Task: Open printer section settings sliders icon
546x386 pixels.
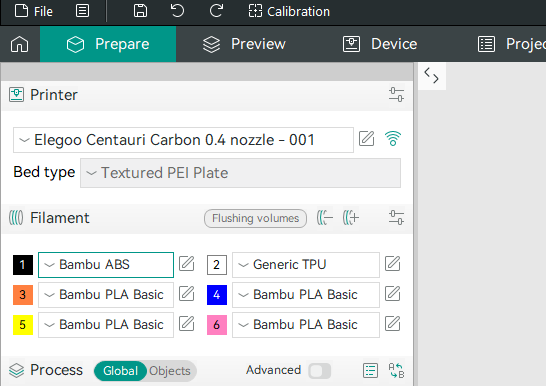Action: (x=396, y=95)
